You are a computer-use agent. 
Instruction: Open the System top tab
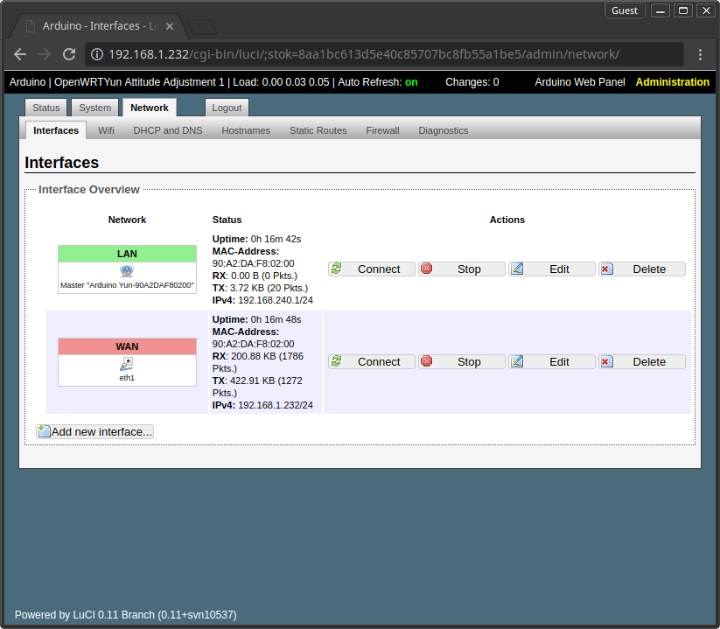click(95, 108)
